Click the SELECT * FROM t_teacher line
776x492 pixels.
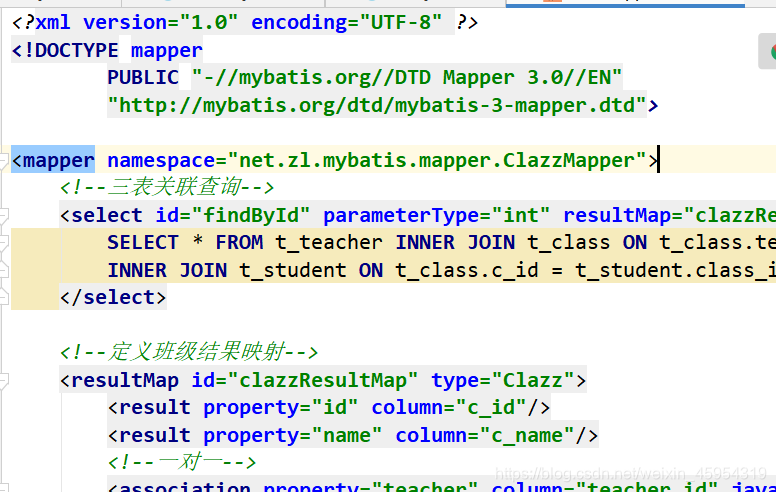point(441,243)
